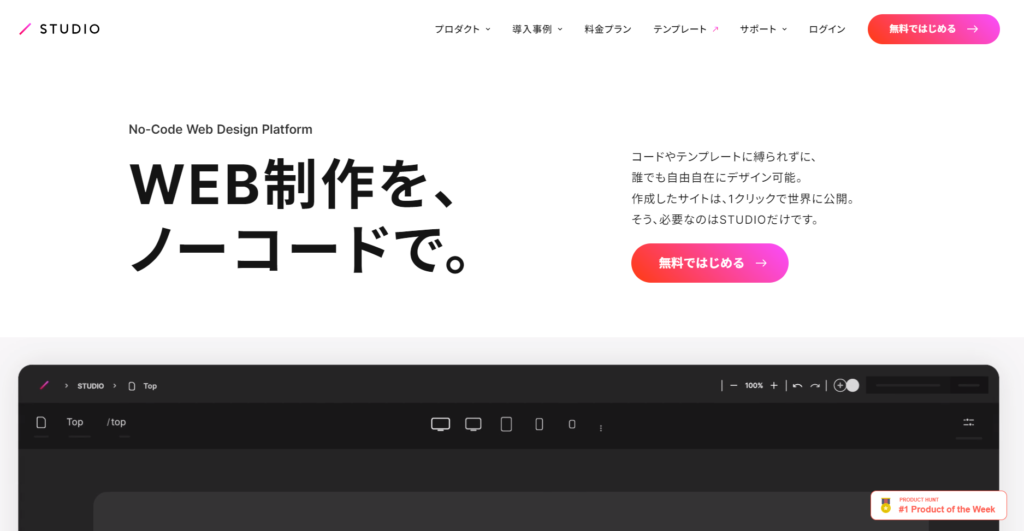Click the /top page path field
Image resolution: width=1024 pixels, height=531 pixels.
116,423
